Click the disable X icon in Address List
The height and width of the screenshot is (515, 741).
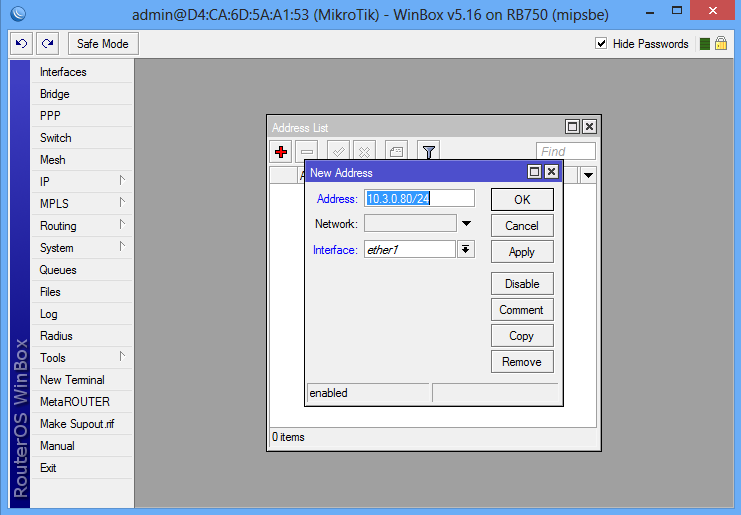(364, 152)
